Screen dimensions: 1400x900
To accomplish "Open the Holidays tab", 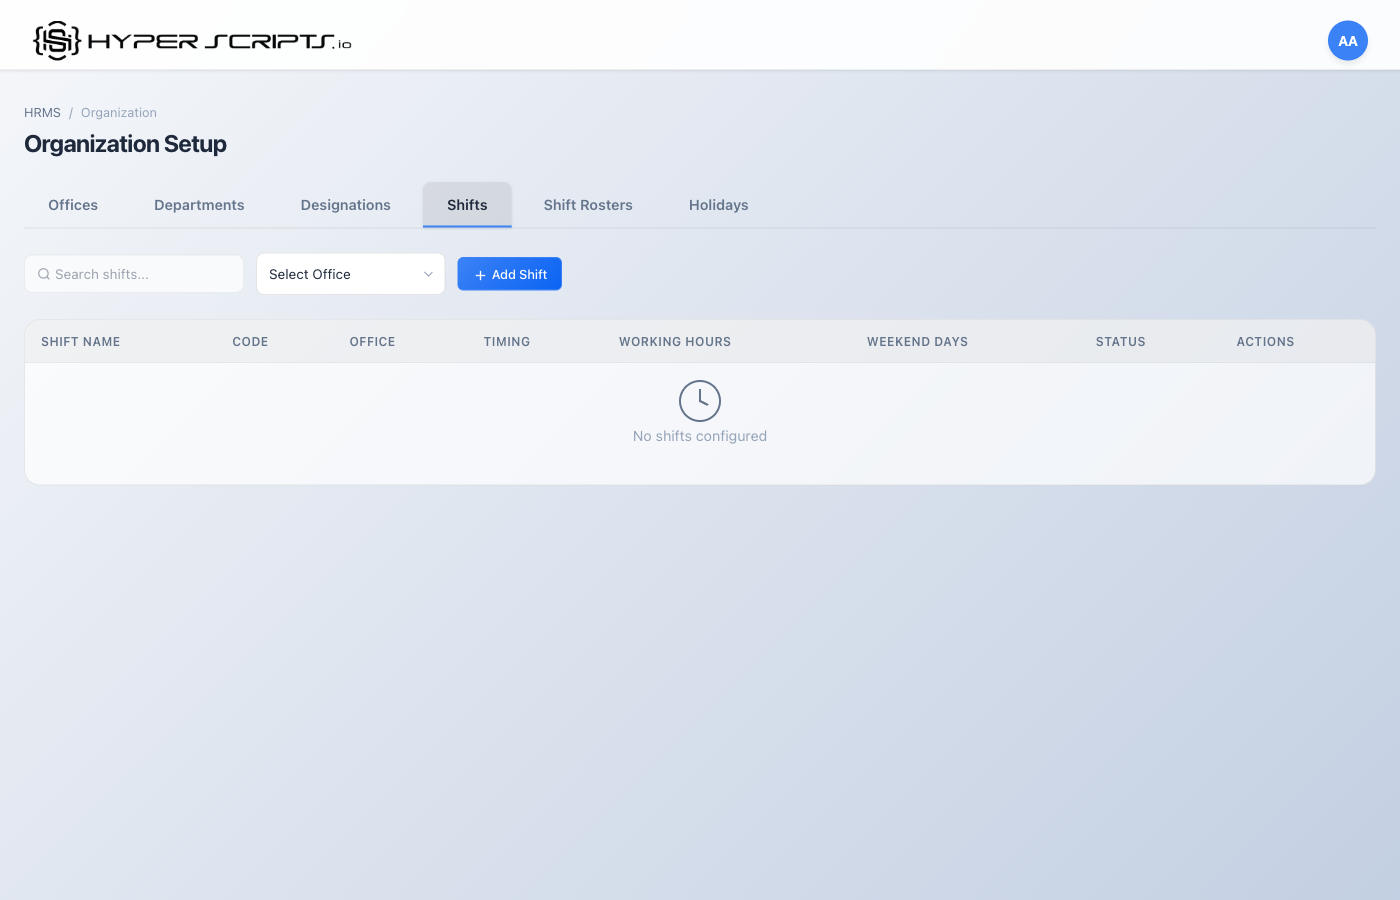I will coord(718,204).
